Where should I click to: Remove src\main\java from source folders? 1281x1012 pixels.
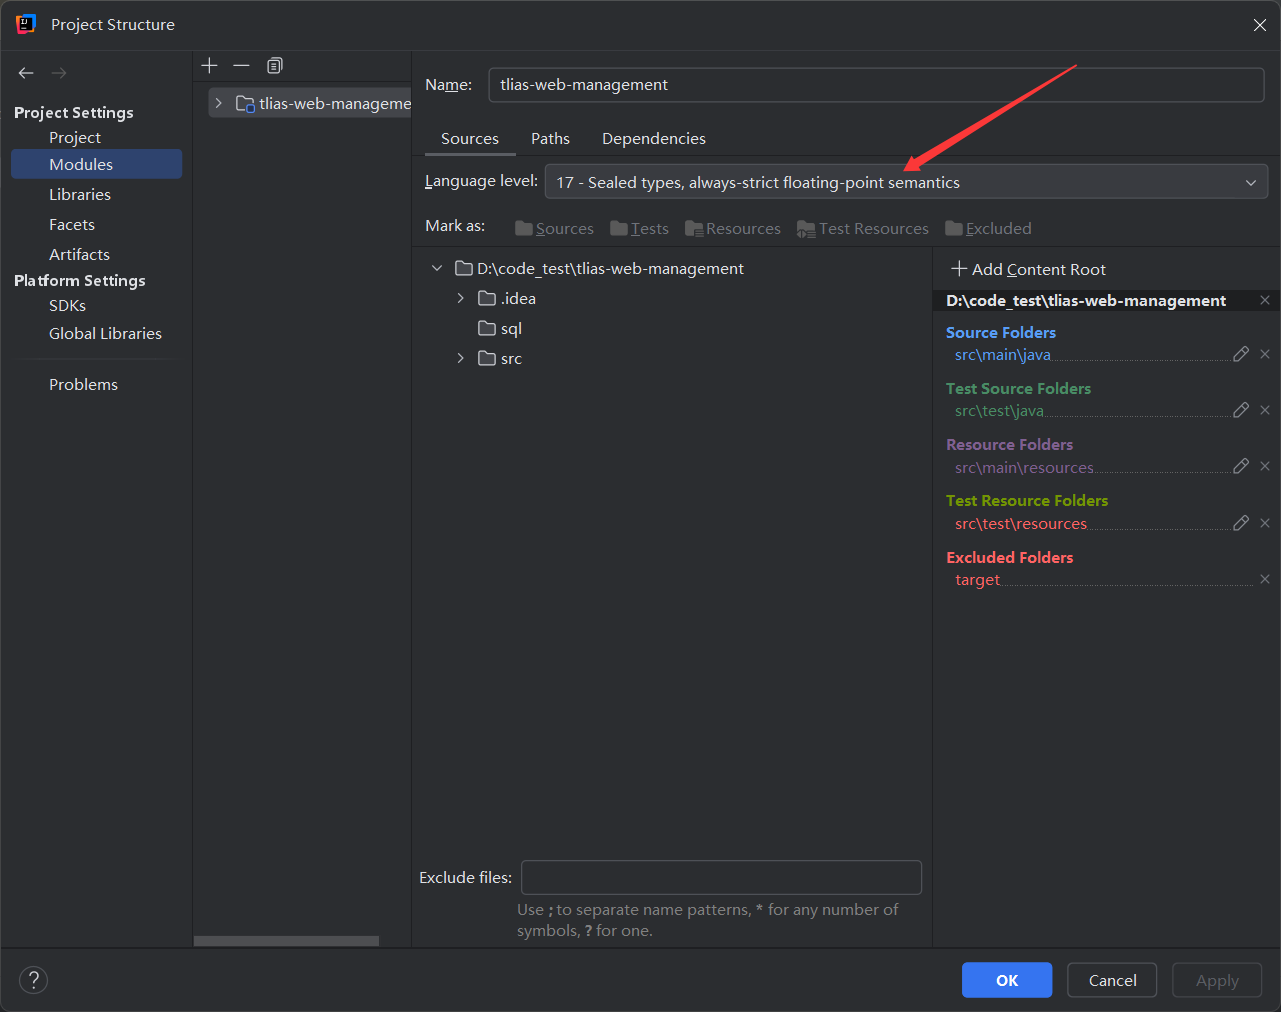coord(1265,354)
